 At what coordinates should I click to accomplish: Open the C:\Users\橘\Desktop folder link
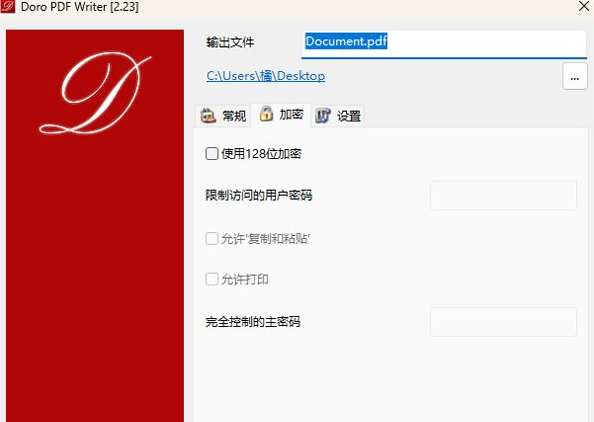point(266,76)
